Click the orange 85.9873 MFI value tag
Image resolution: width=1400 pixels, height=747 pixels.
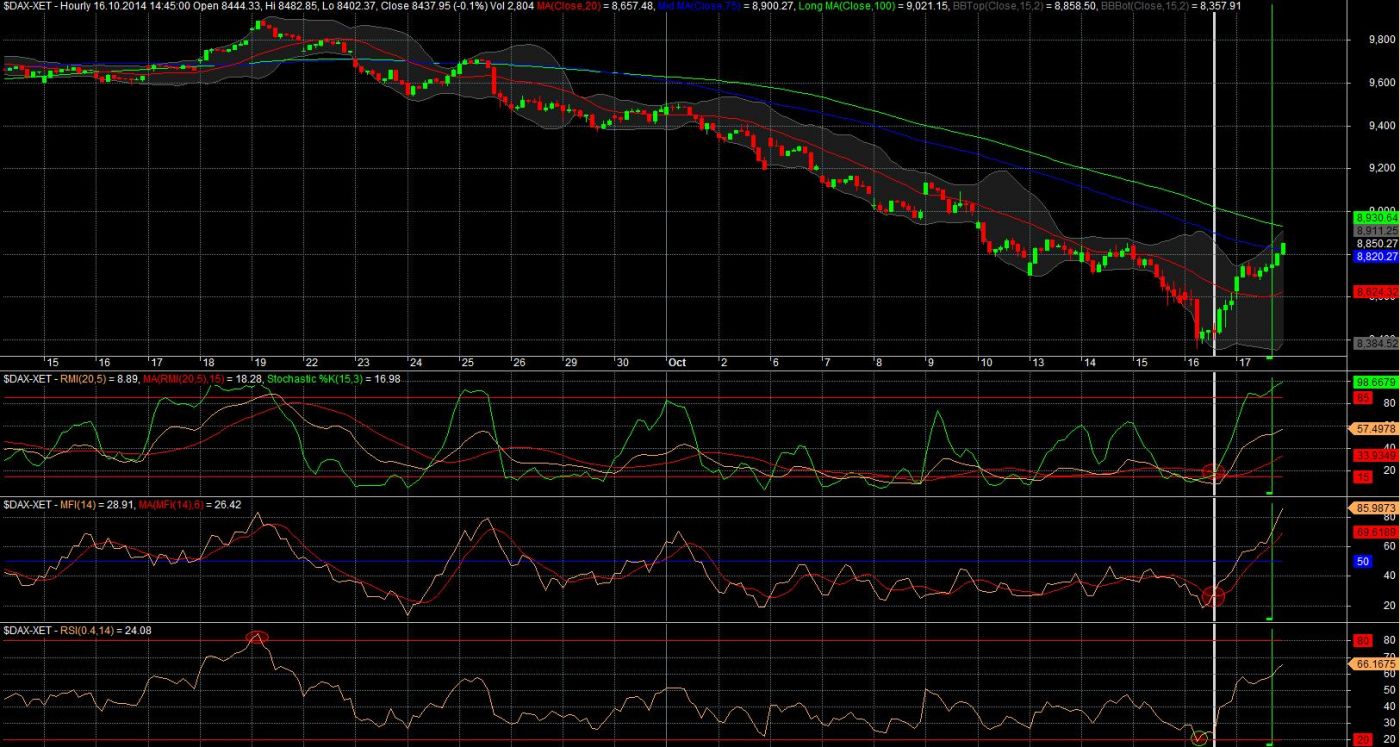(x=1375, y=508)
